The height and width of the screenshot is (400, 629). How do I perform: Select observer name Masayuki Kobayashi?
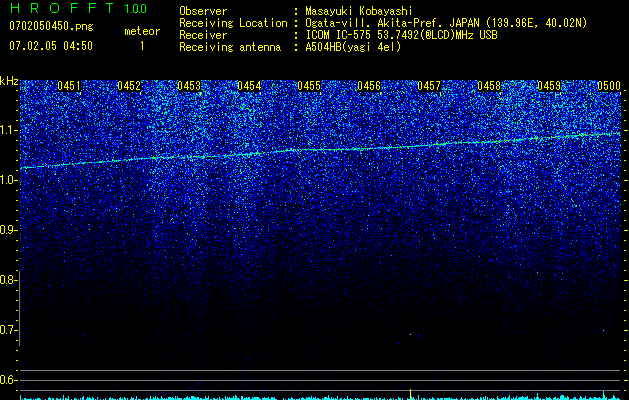[359, 11]
